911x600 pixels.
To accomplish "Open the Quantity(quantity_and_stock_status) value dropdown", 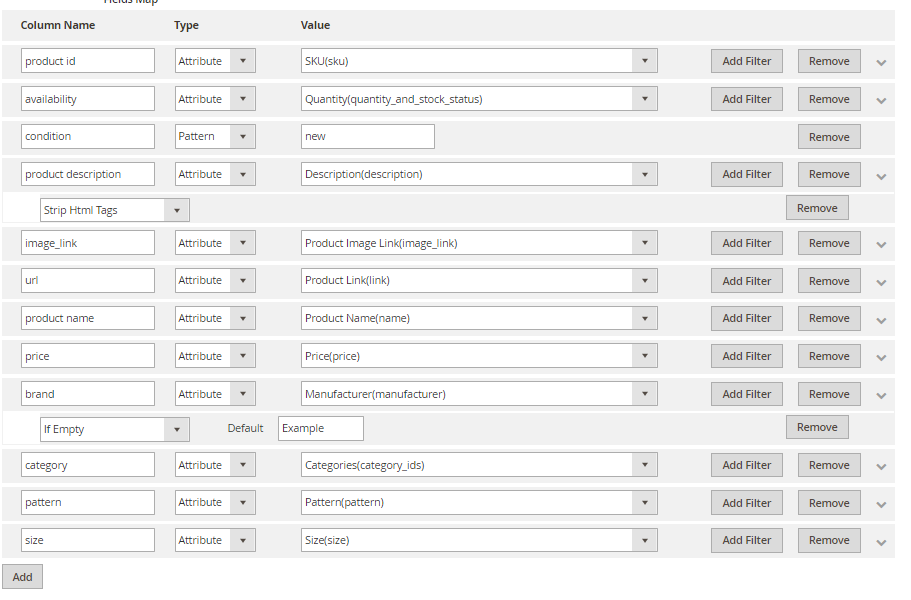I will click(x=479, y=99).
